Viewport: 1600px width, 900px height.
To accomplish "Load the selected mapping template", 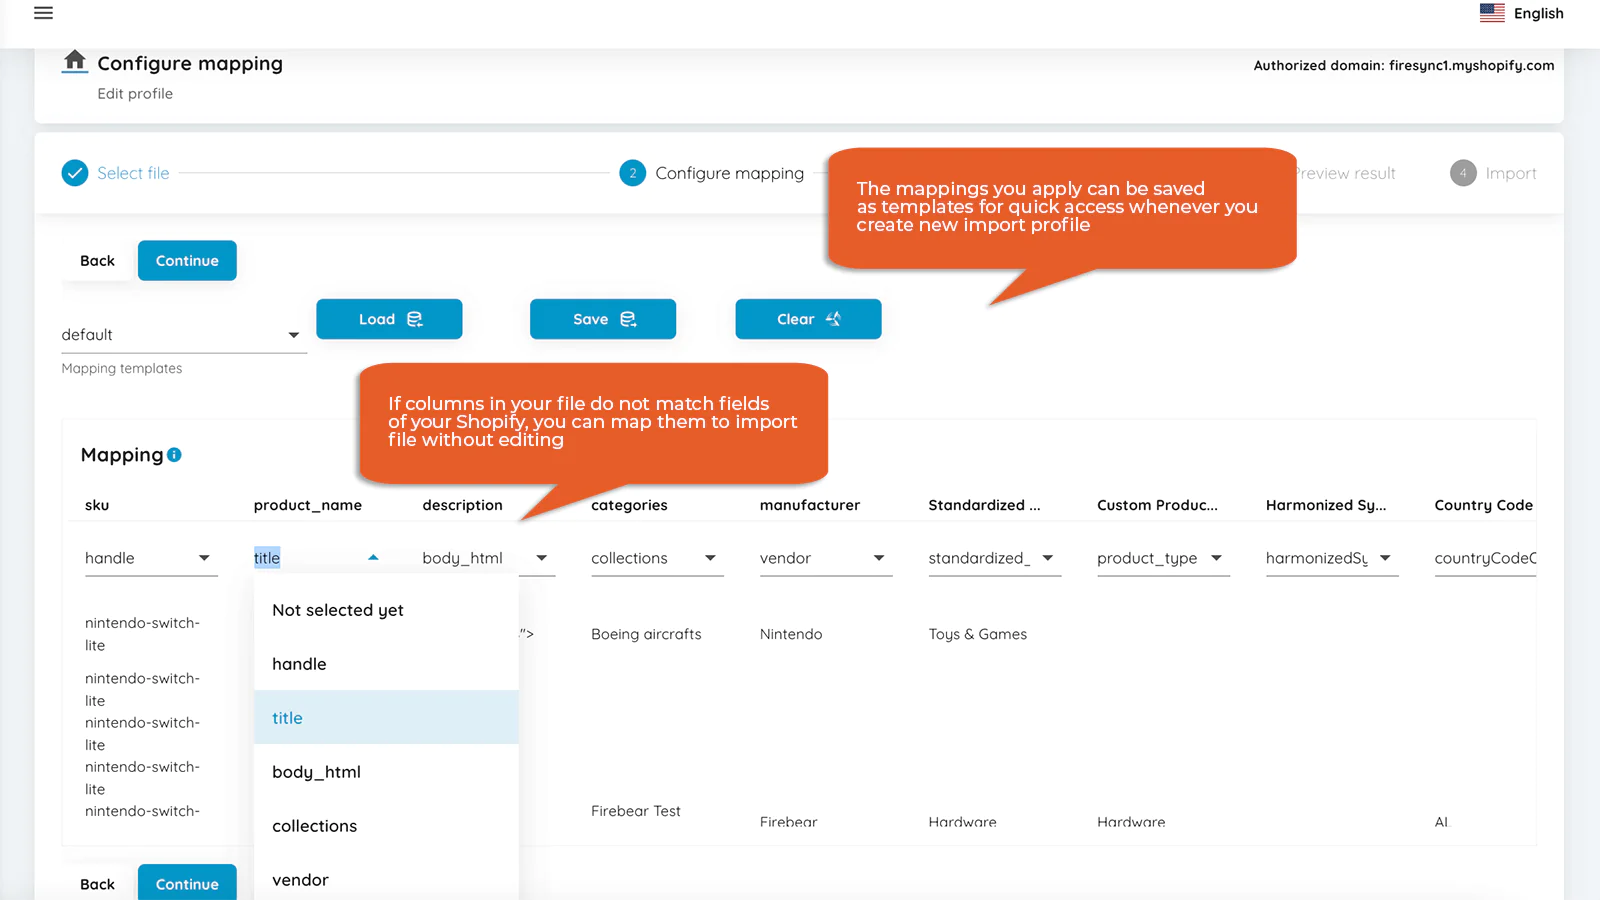I will 389,319.
